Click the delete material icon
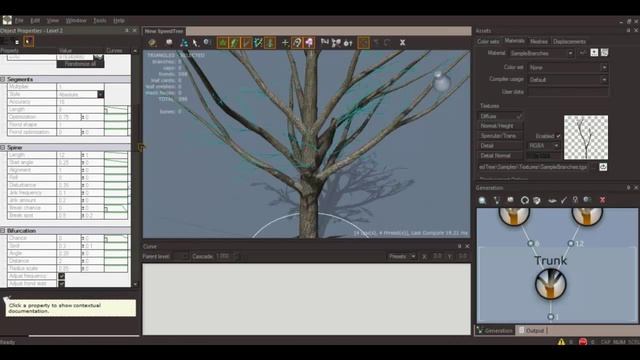640x360 pixels. point(604,53)
